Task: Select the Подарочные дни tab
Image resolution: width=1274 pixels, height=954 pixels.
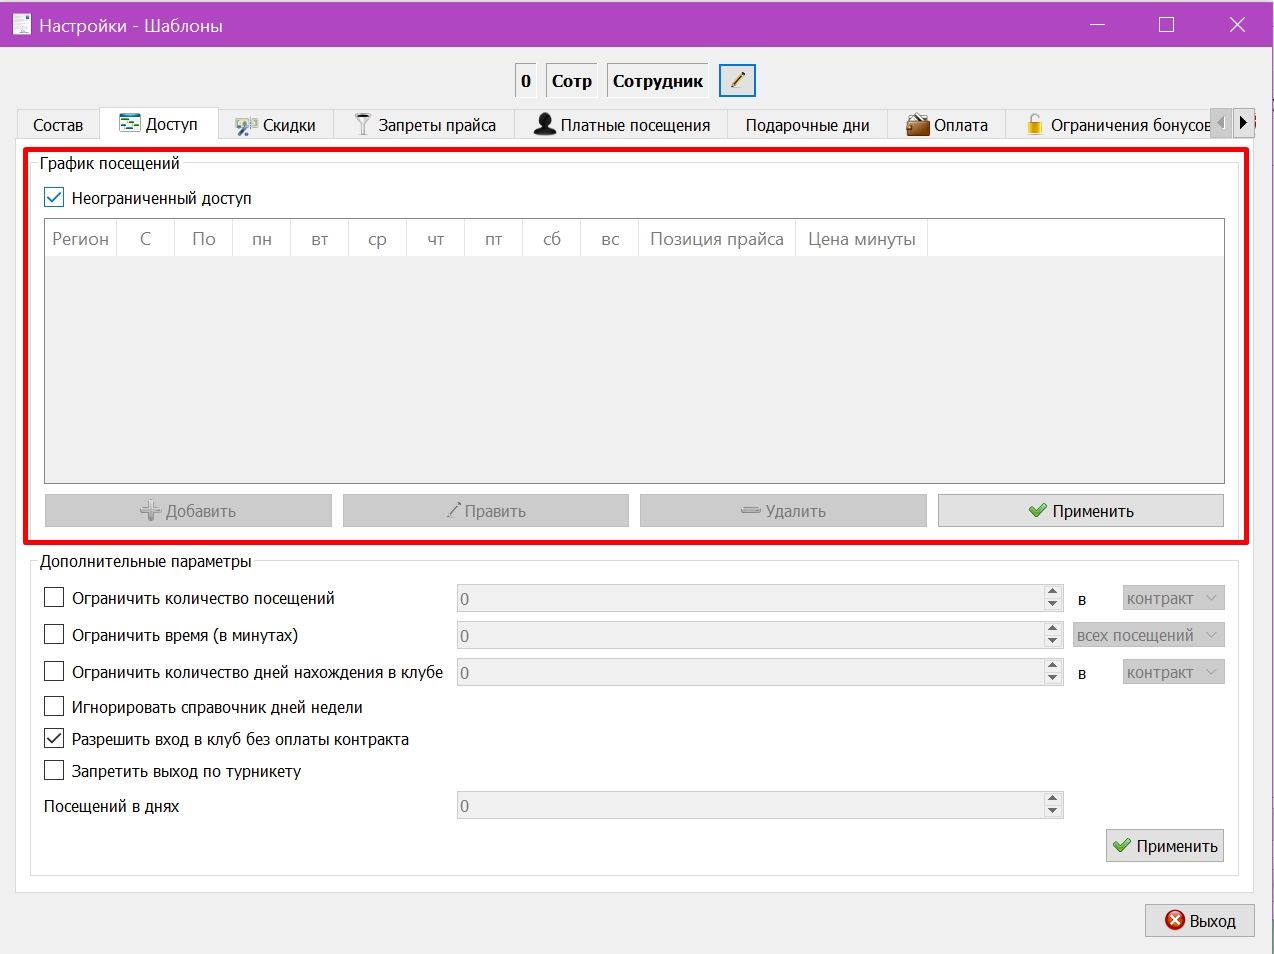Action: [x=807, y=125]
